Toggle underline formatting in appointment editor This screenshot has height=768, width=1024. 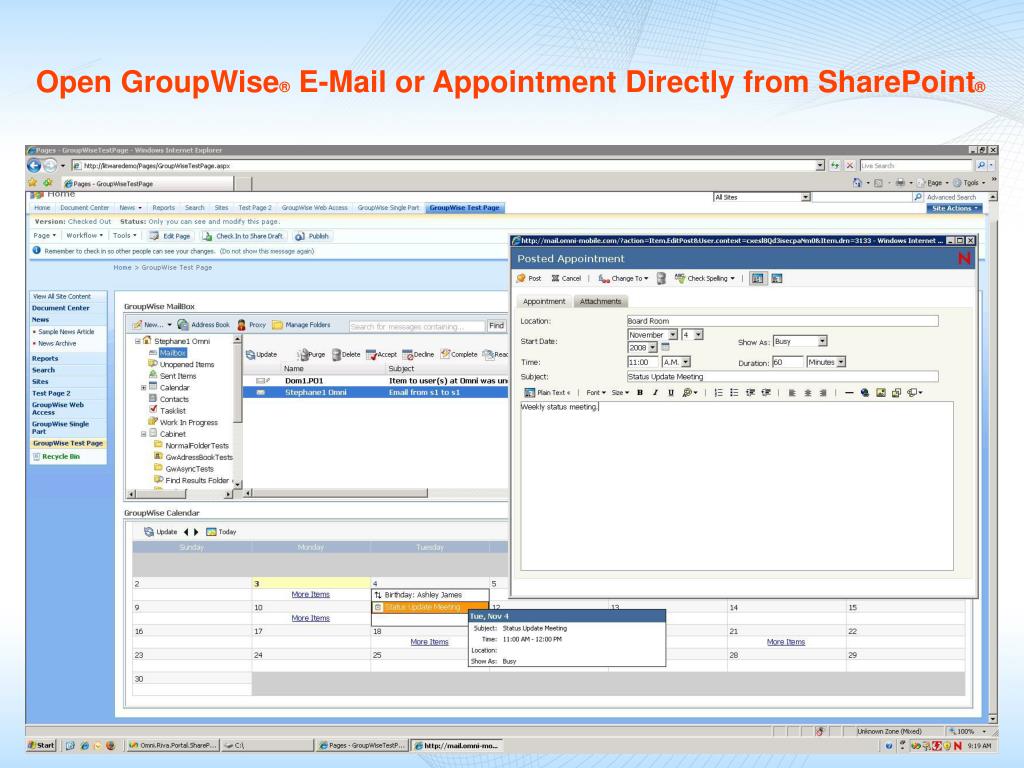point(671,392)
